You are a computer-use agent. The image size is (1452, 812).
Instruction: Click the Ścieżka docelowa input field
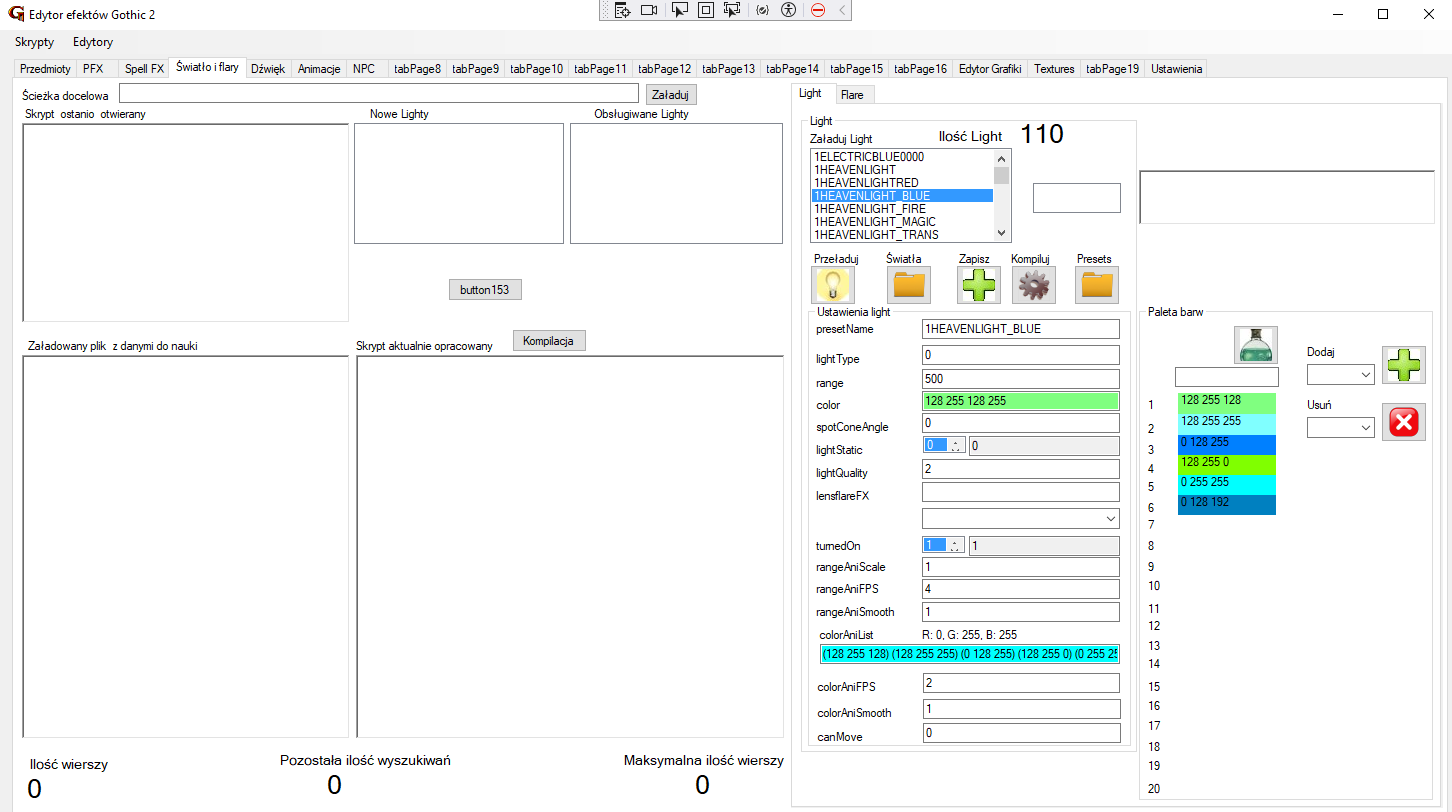tap(378, 94)
